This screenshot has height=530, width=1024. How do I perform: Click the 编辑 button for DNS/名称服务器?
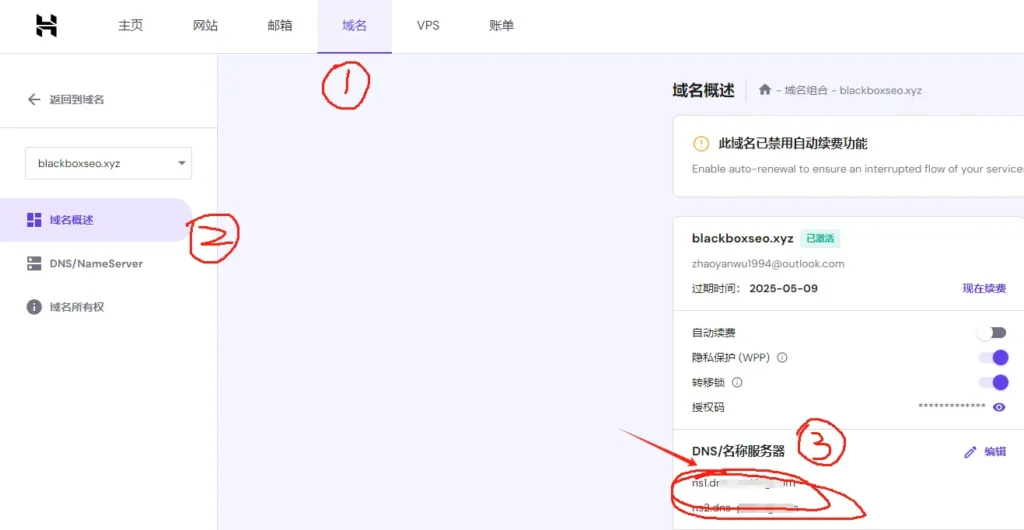985,452
